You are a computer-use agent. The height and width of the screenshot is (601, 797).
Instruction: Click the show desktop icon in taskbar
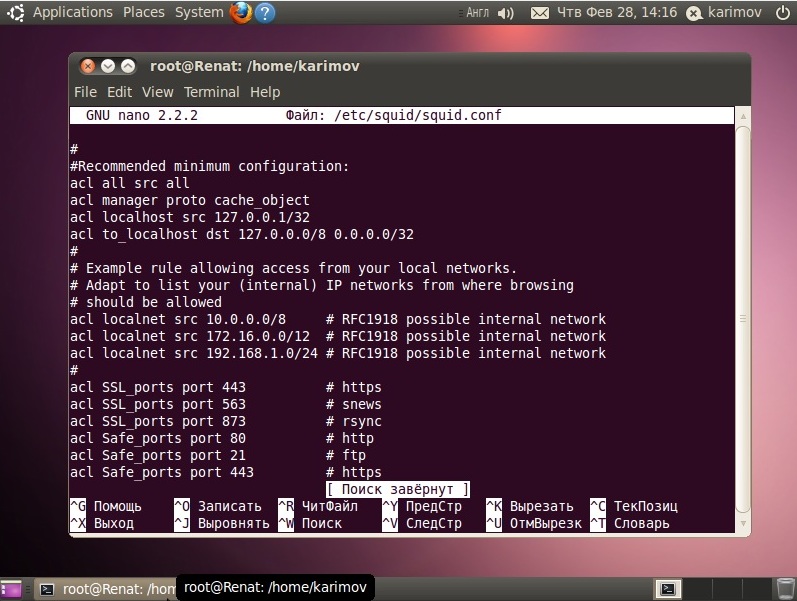click(x=11, y=589)
